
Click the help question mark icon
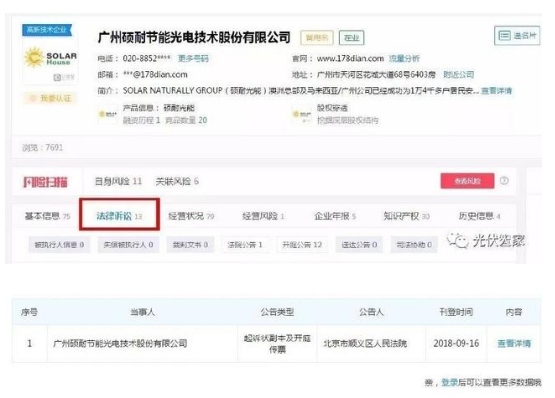pos(504,181)
